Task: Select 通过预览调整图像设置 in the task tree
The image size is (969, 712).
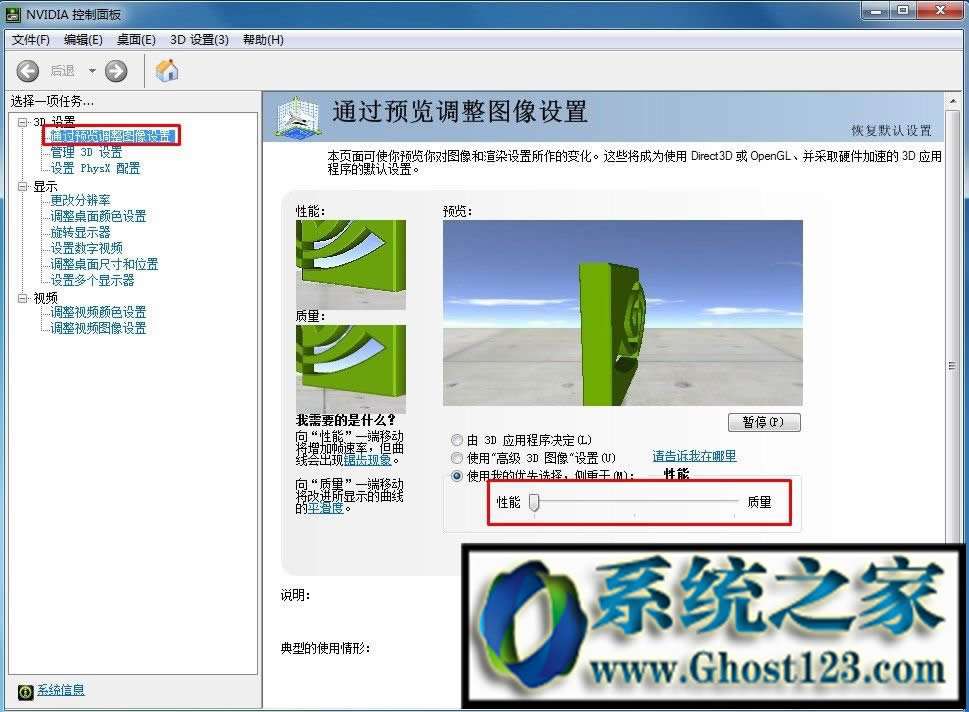Action: 111,136
